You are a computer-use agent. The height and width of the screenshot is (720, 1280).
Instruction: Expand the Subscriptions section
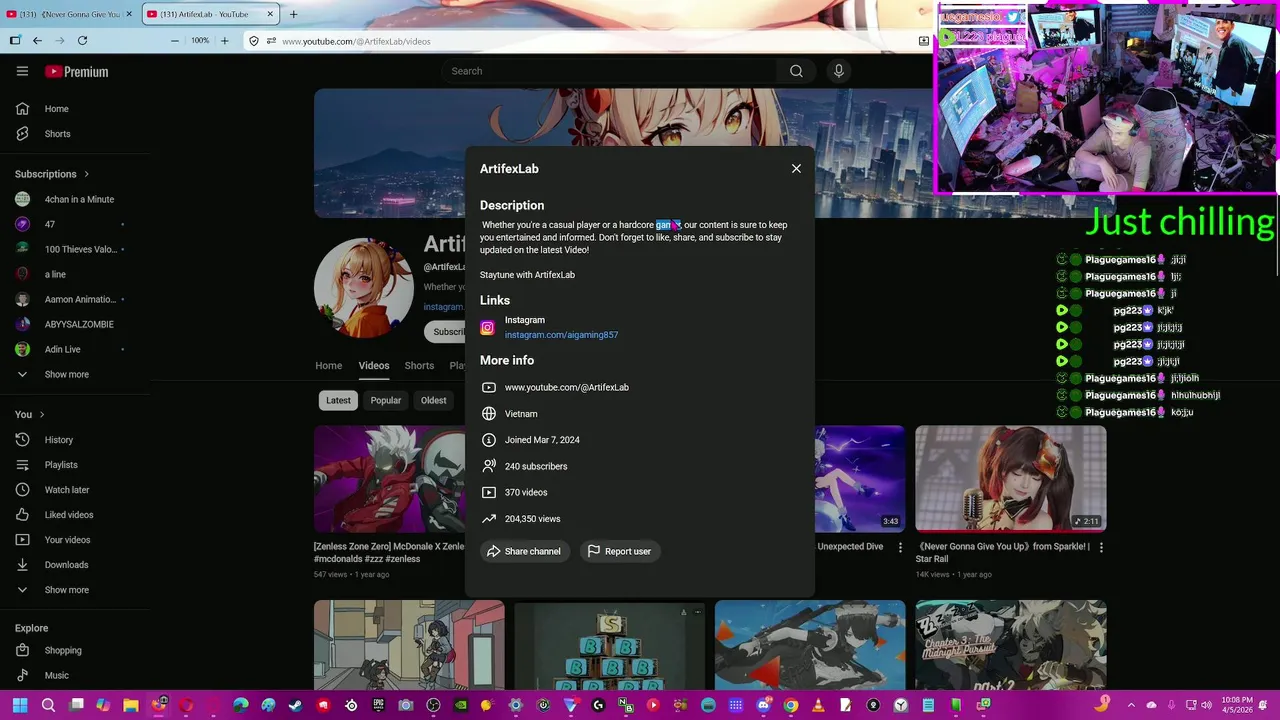[x=52, y=174]
